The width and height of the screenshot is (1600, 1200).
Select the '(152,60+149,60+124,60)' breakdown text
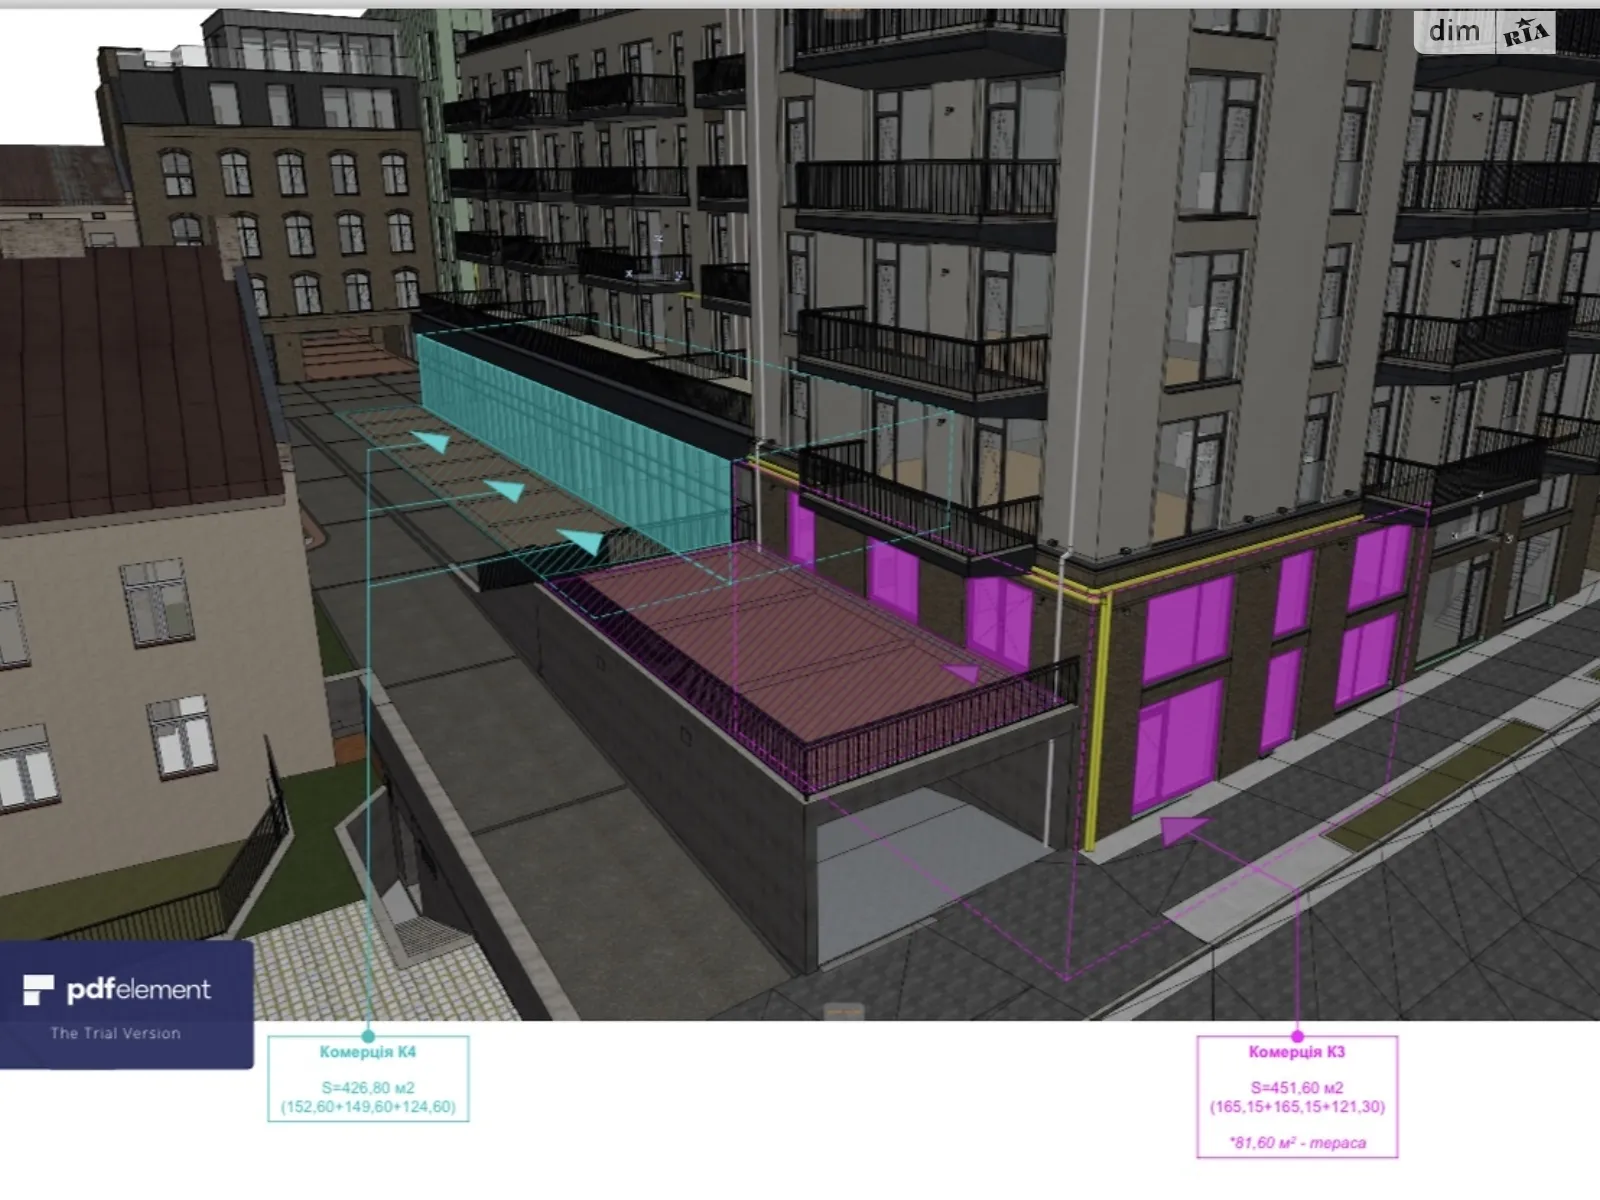367,1107
